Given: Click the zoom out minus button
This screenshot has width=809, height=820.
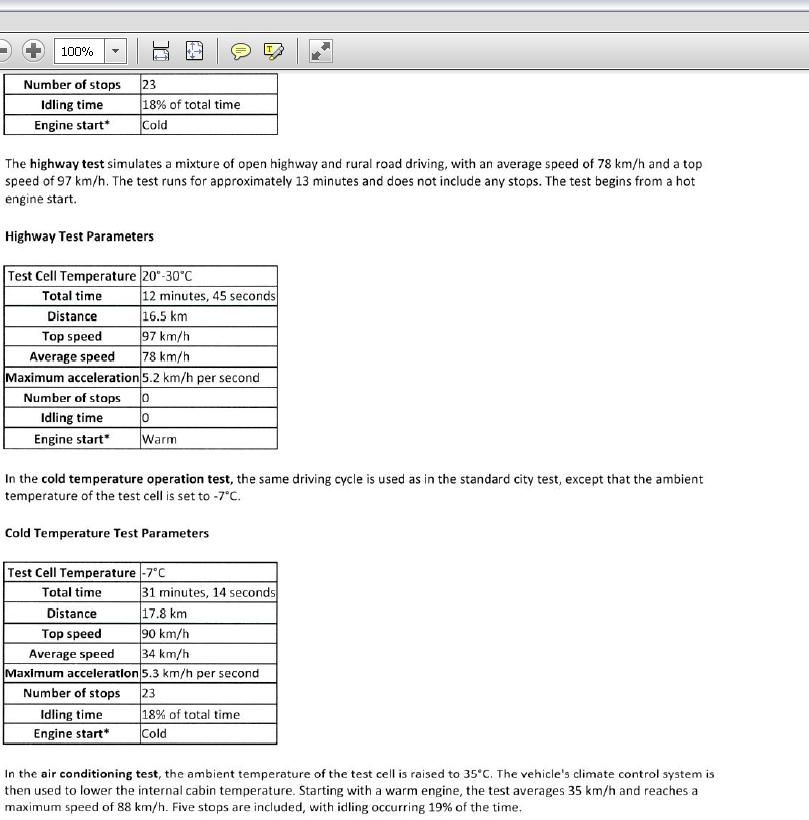Looking at the screenshot, I should pos(3,51).
